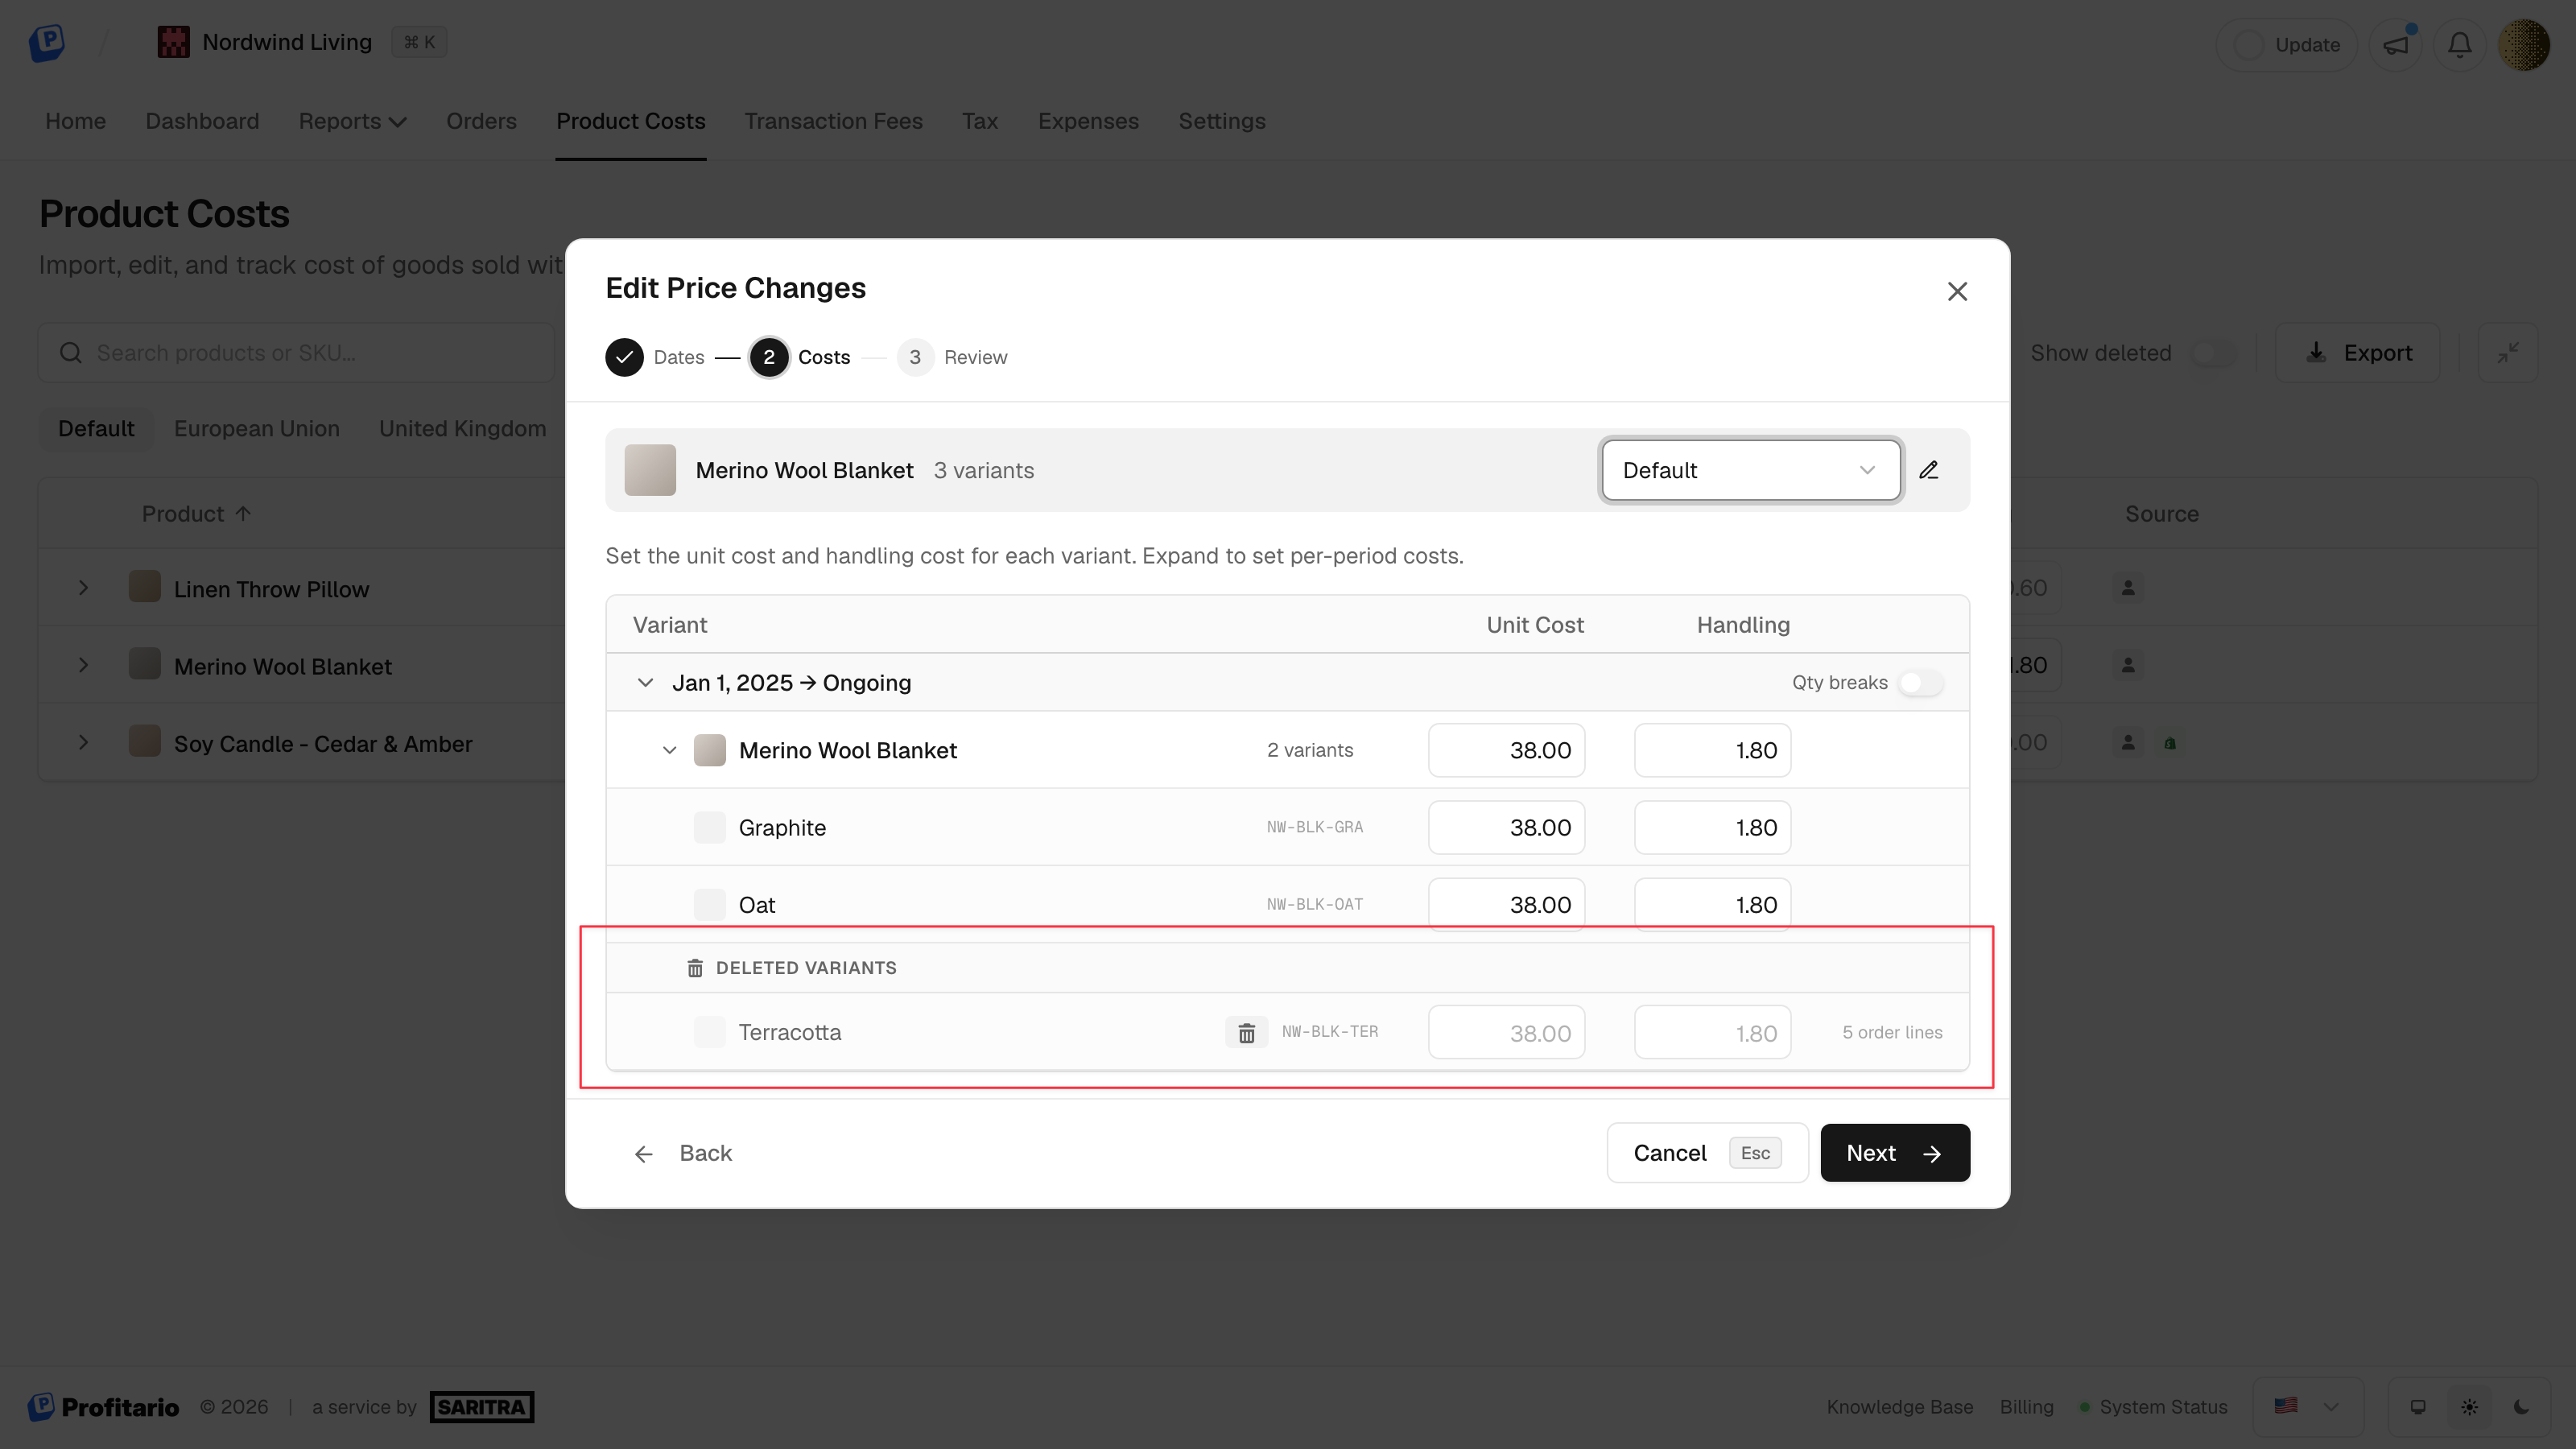The image size is (2576, 1449).
Task: Click the green icon in Soy Candle row
Action: (x=2170, y=743)
